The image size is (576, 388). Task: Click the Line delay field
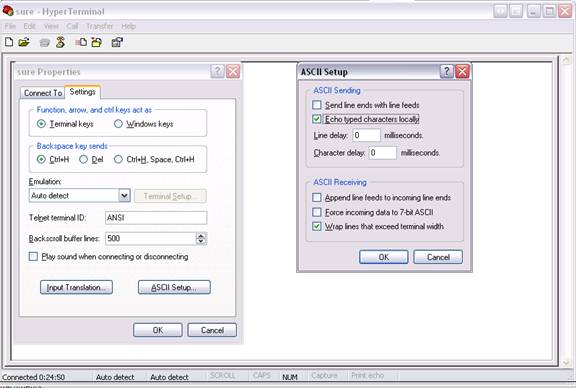coord(366,135)
